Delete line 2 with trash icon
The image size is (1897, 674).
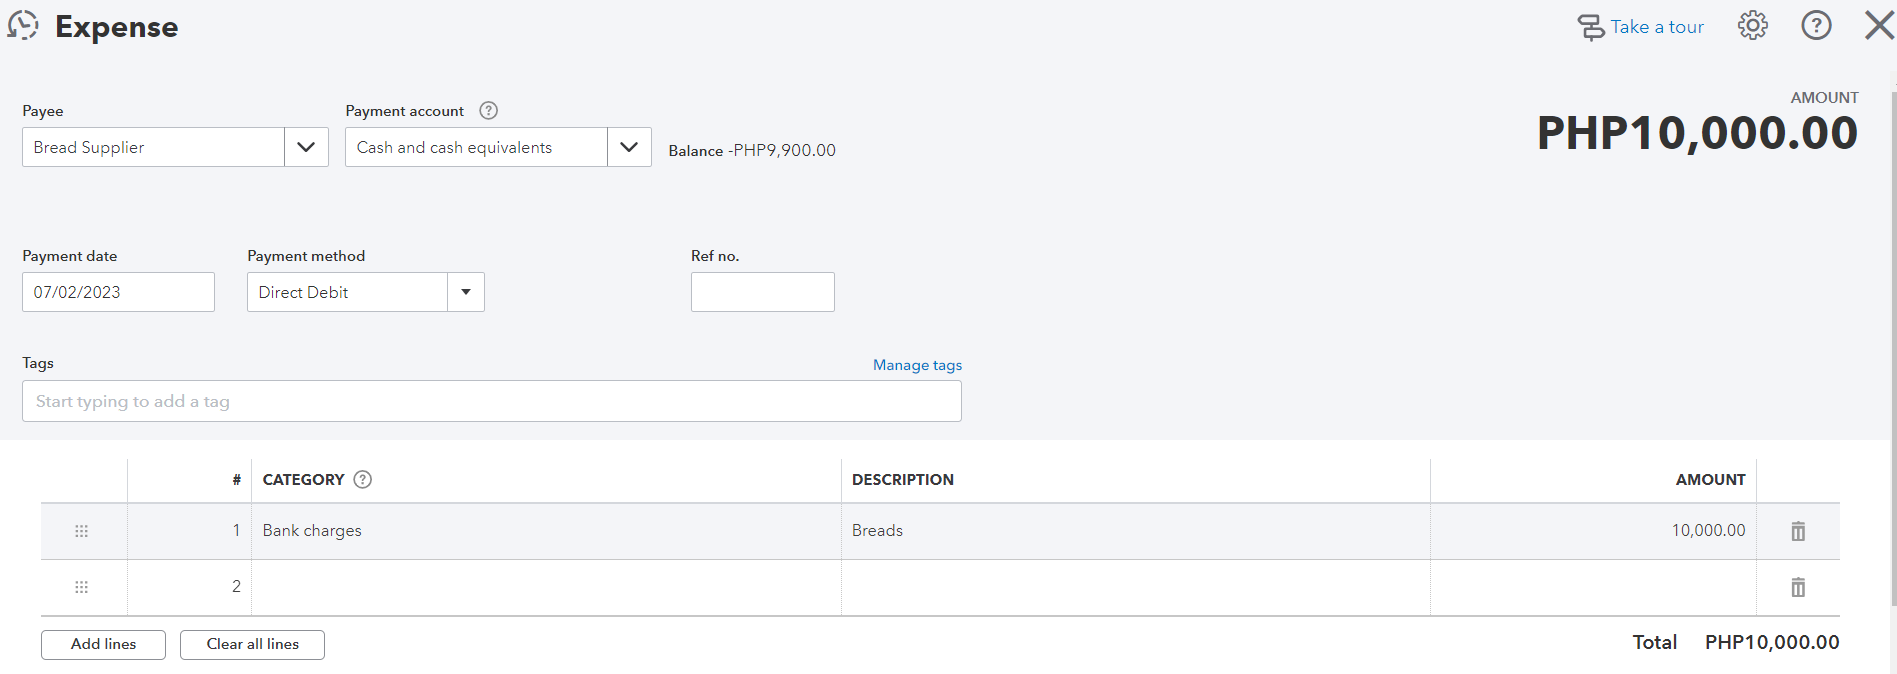[1797, 587]
